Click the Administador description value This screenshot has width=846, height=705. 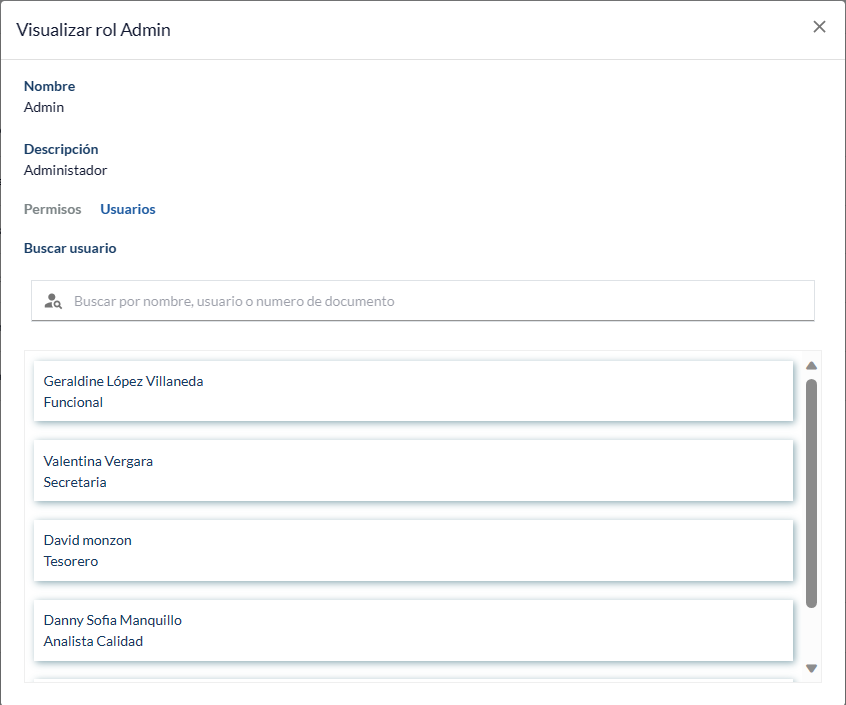tap(65, 170)
